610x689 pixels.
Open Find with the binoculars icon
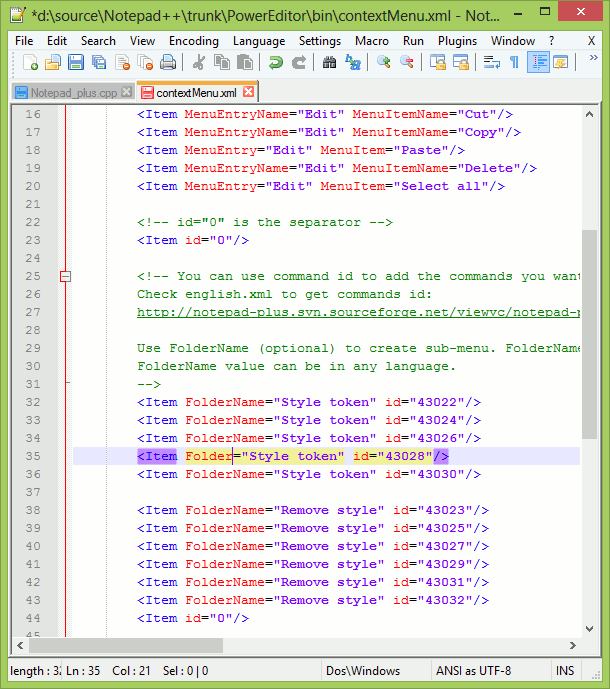coord(330,62)
